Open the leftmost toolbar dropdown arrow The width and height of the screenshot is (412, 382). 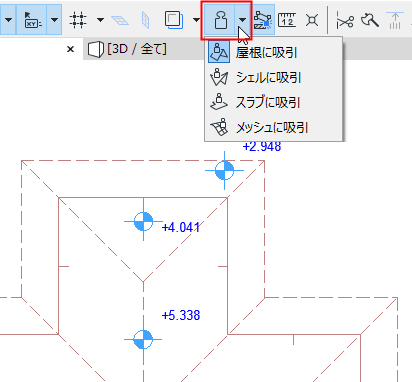tap(9, 20)
